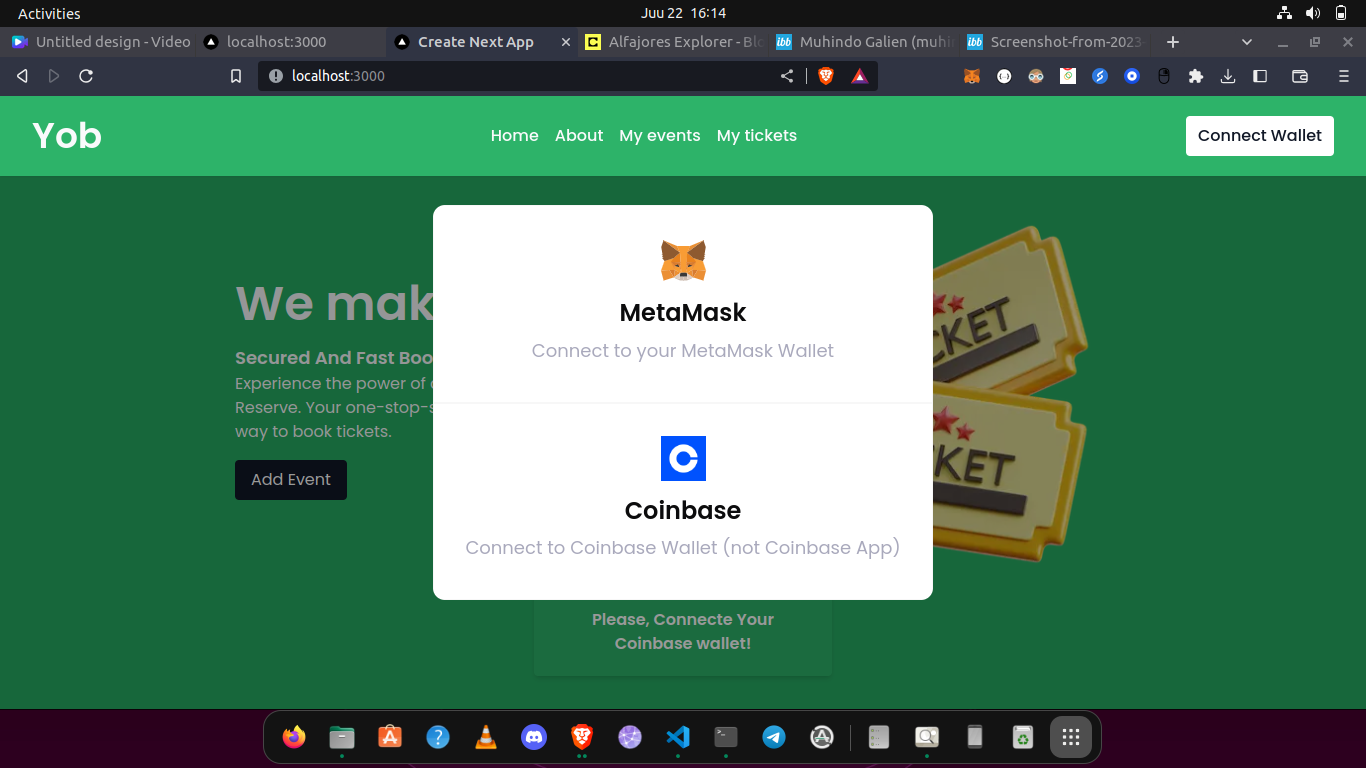Click the golden ticket illustration
Viewport: 1366px width, 768px height.
point(1008,392)
